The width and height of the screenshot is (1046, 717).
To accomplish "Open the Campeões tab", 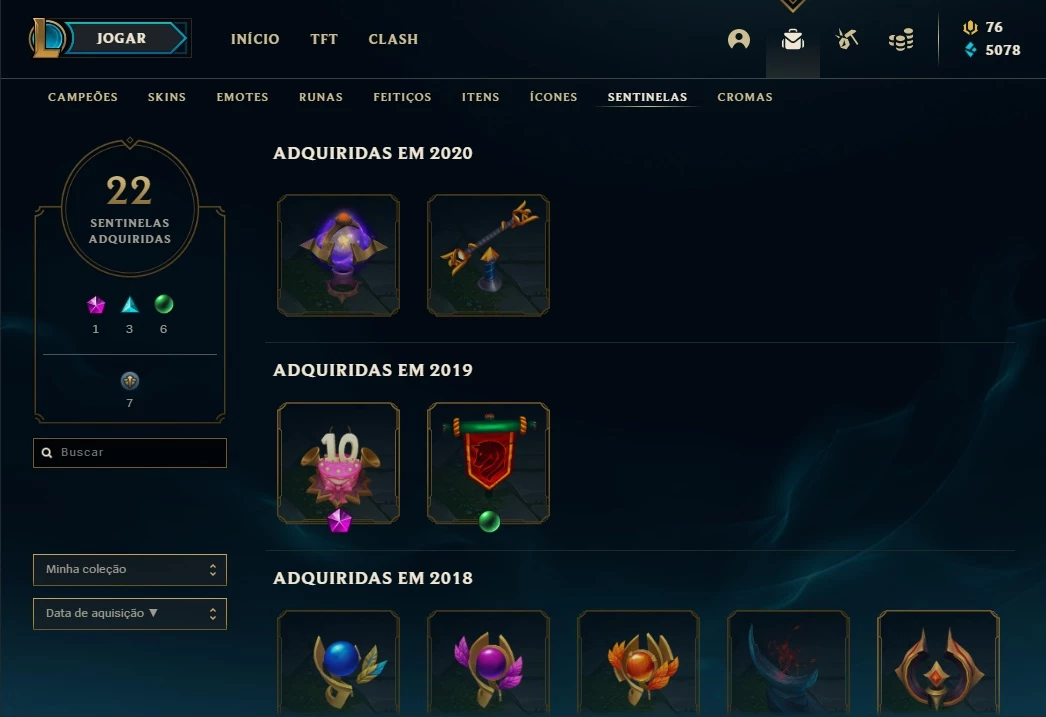I will point(83,97).
